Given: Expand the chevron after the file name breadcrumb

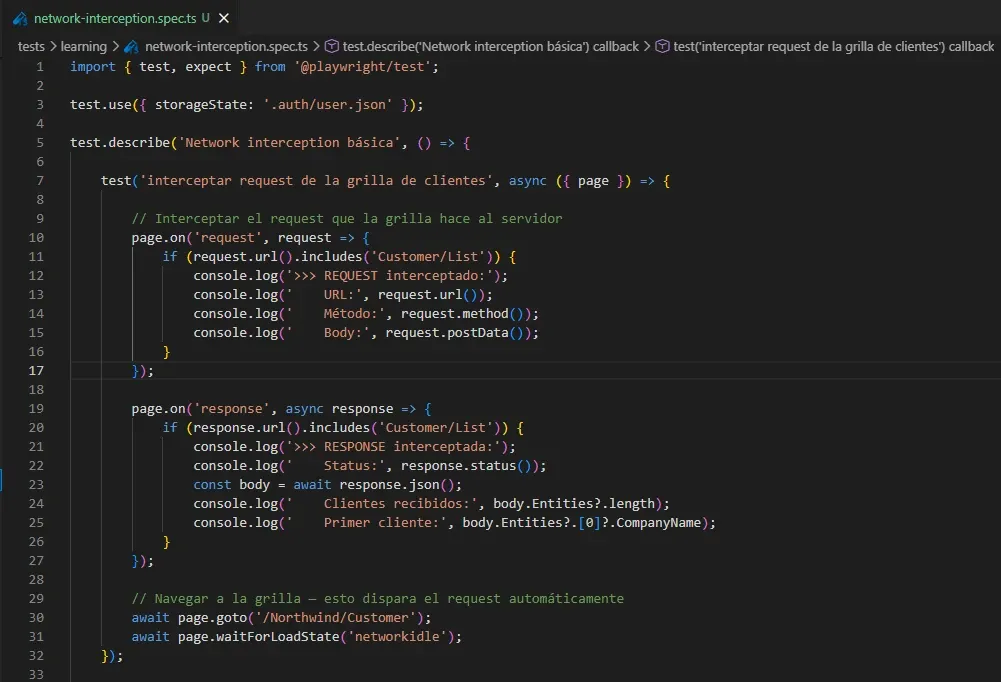Looking at the screenshot, I should 316,47.
